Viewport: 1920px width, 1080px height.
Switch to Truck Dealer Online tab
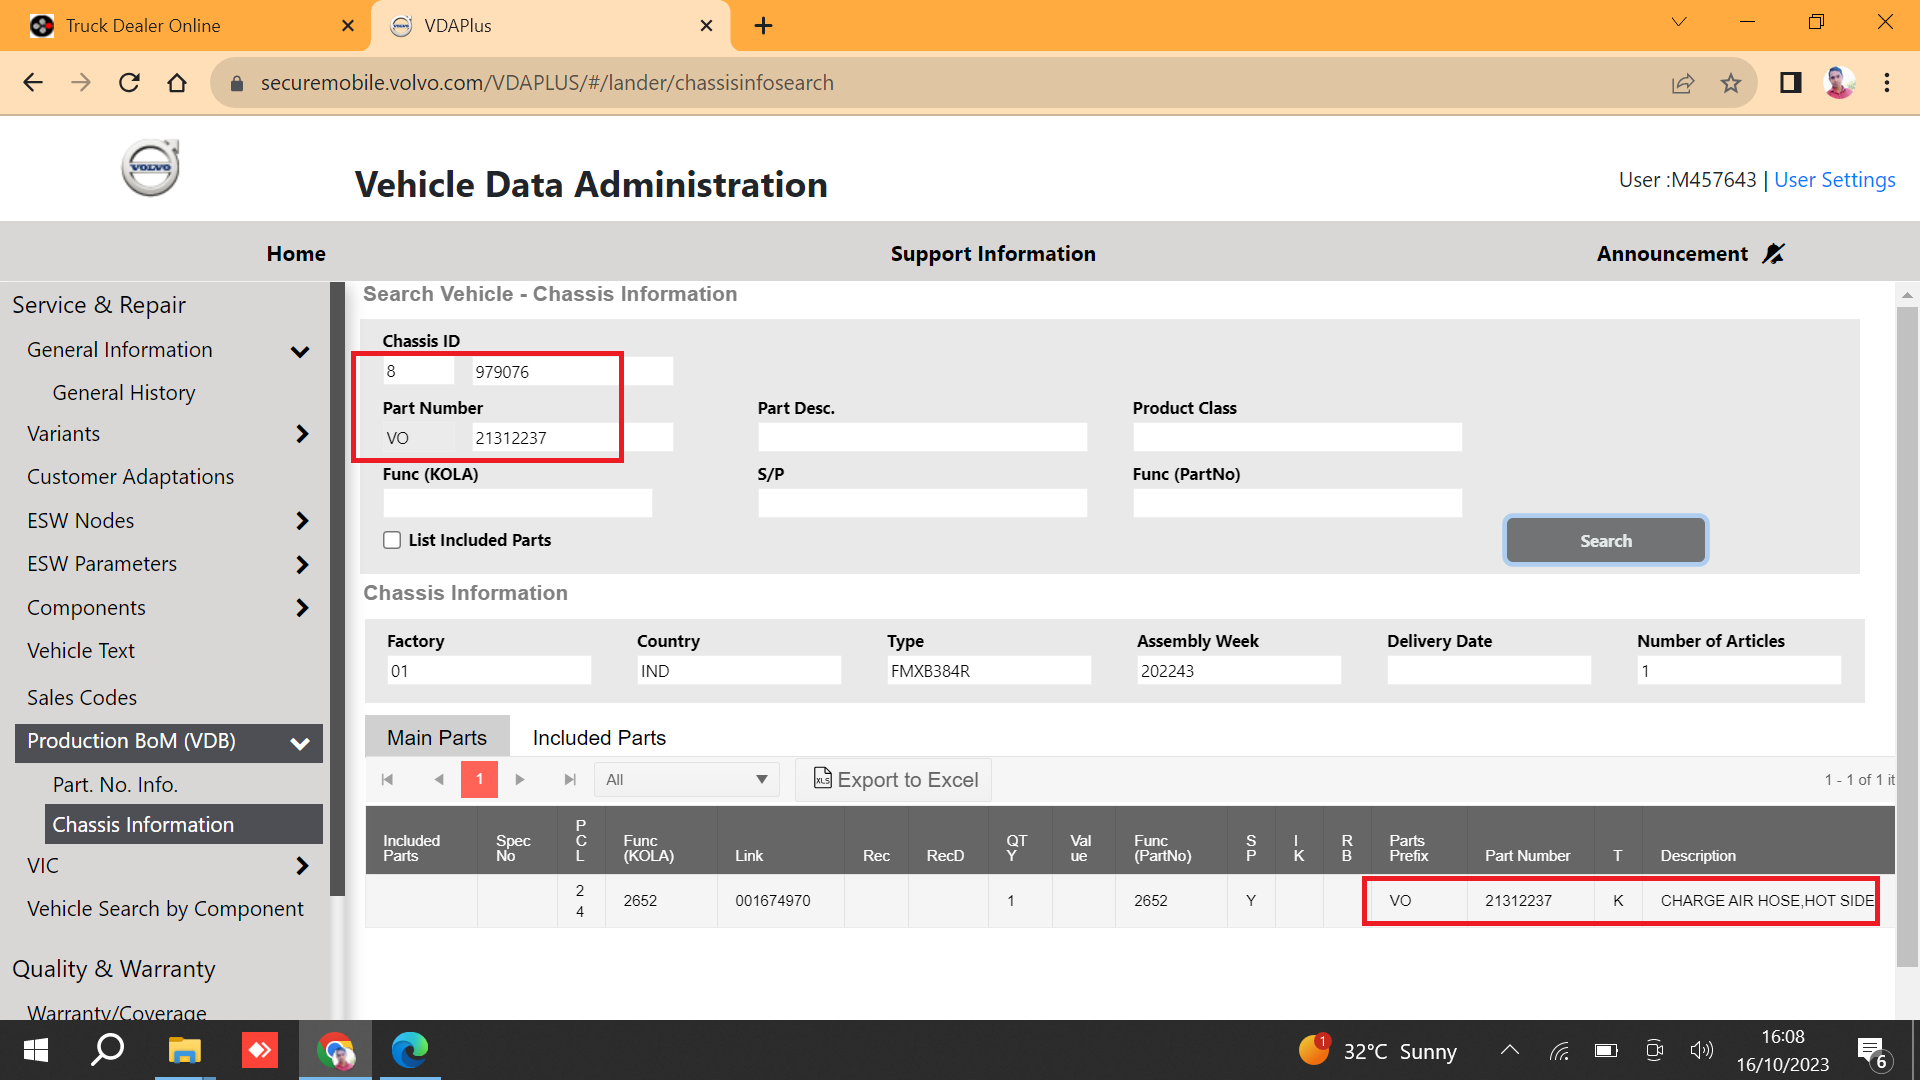(x=183, y=26)
